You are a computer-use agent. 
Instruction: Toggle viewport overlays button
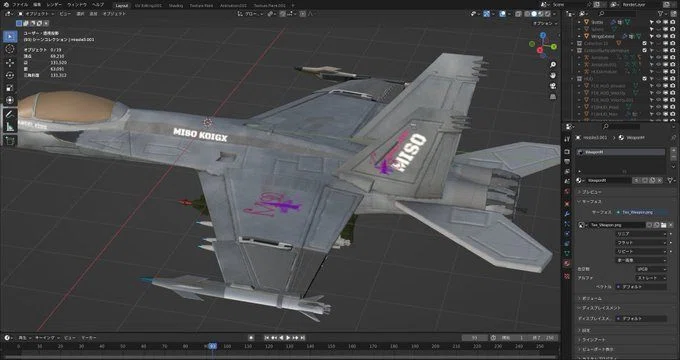[x=502, y=14]
